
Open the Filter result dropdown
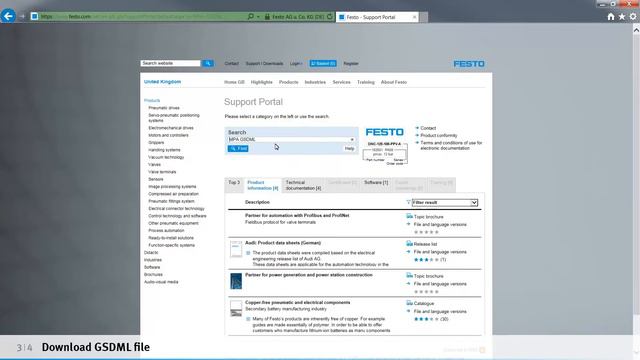coord(444,202)
